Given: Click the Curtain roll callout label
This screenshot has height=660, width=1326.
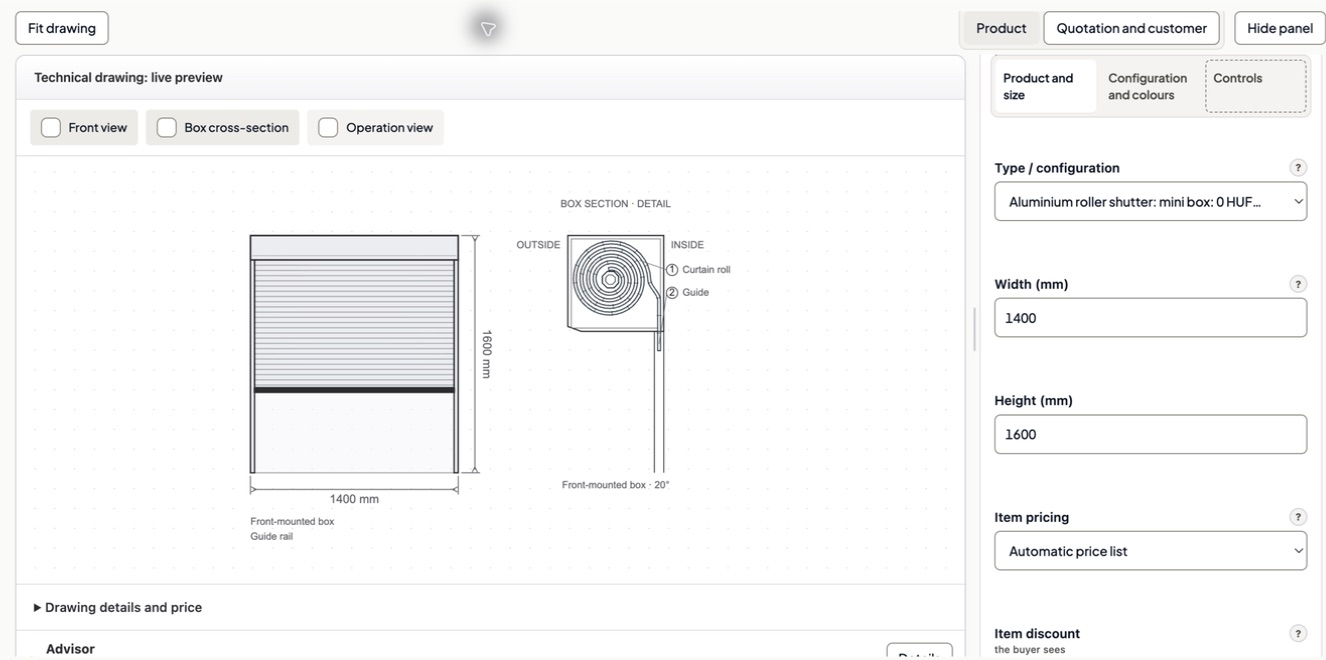Looking at the screenshot, I should click(x=706, y=270).
